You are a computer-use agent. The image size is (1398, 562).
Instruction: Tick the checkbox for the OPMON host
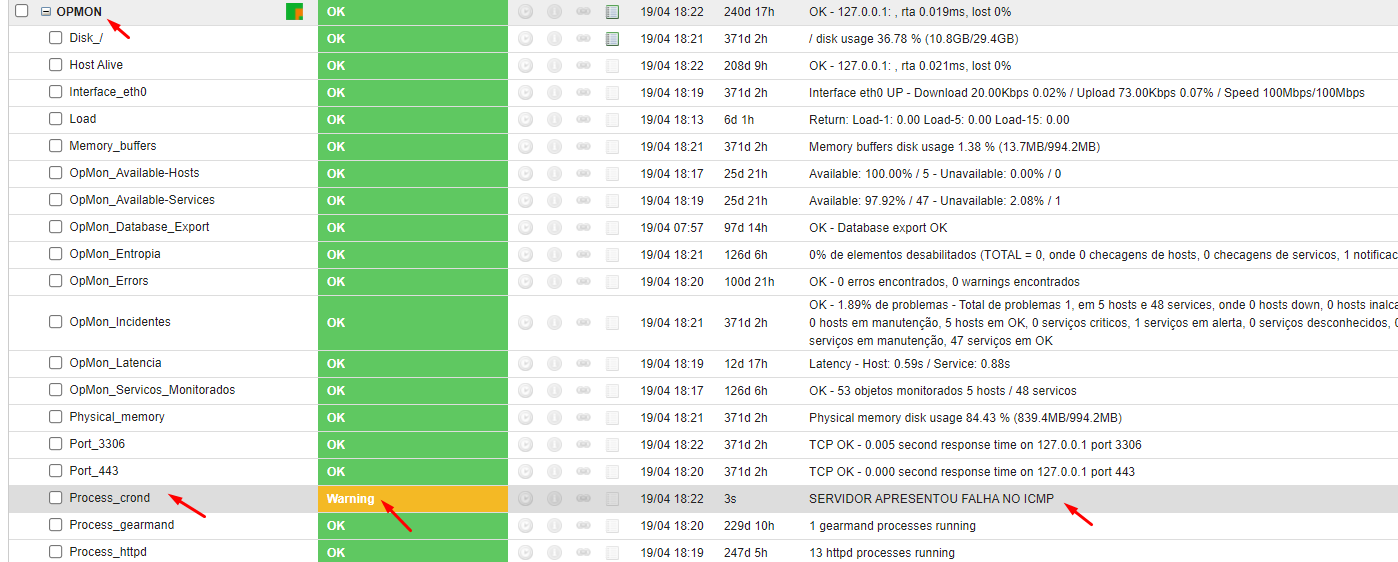coord(22,11)
